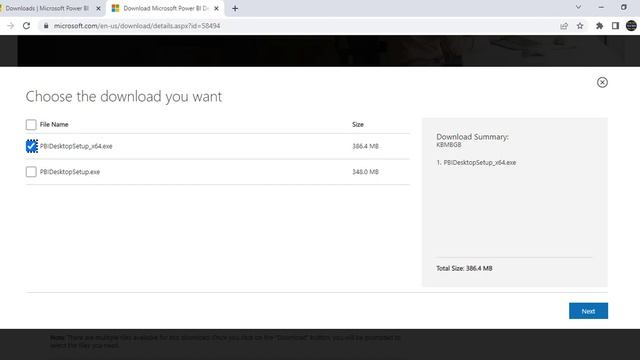Image resolution: width=640 pixels, height=360 pixels.
Task: Click the Download Summary heading
Action: (472, 137)
